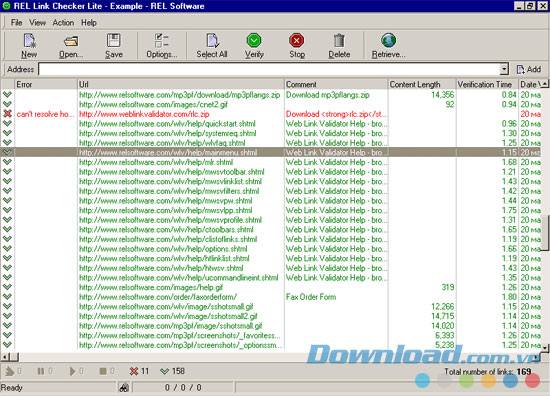Click the green check icon for help.gif row
The image size is (550, 396).
coord(7,287)
